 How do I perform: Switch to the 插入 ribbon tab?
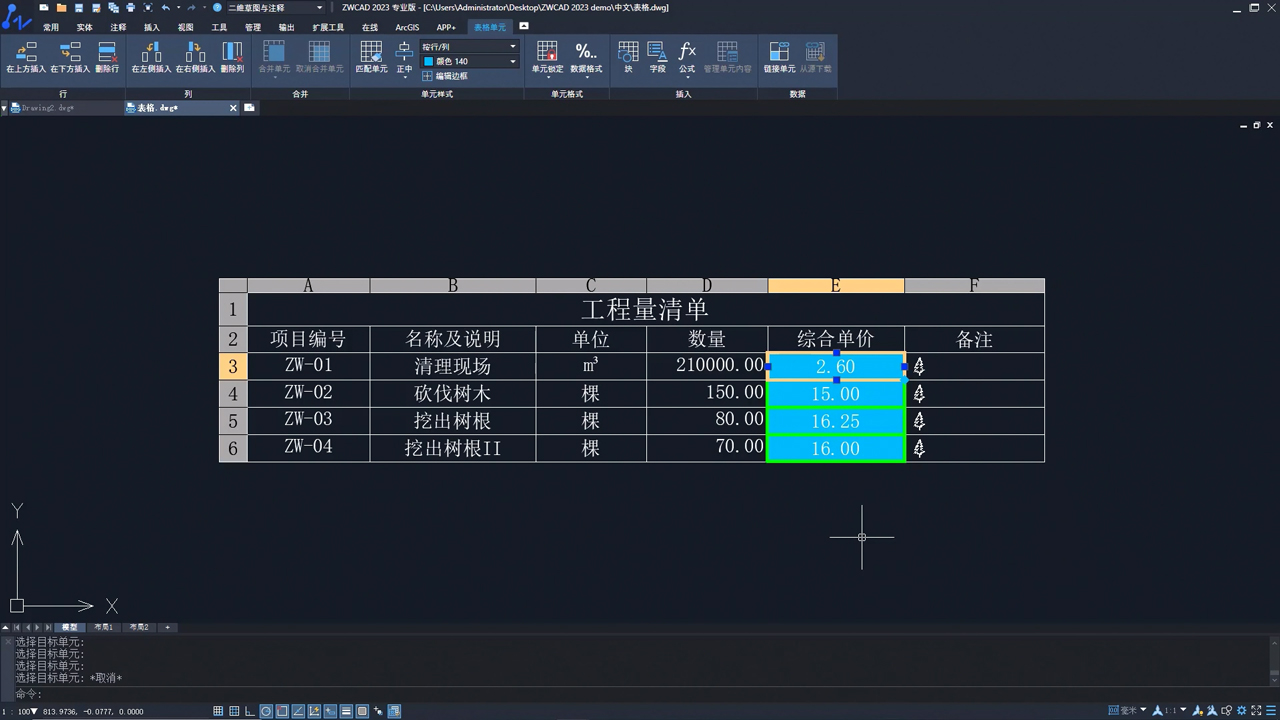point(152,28)
